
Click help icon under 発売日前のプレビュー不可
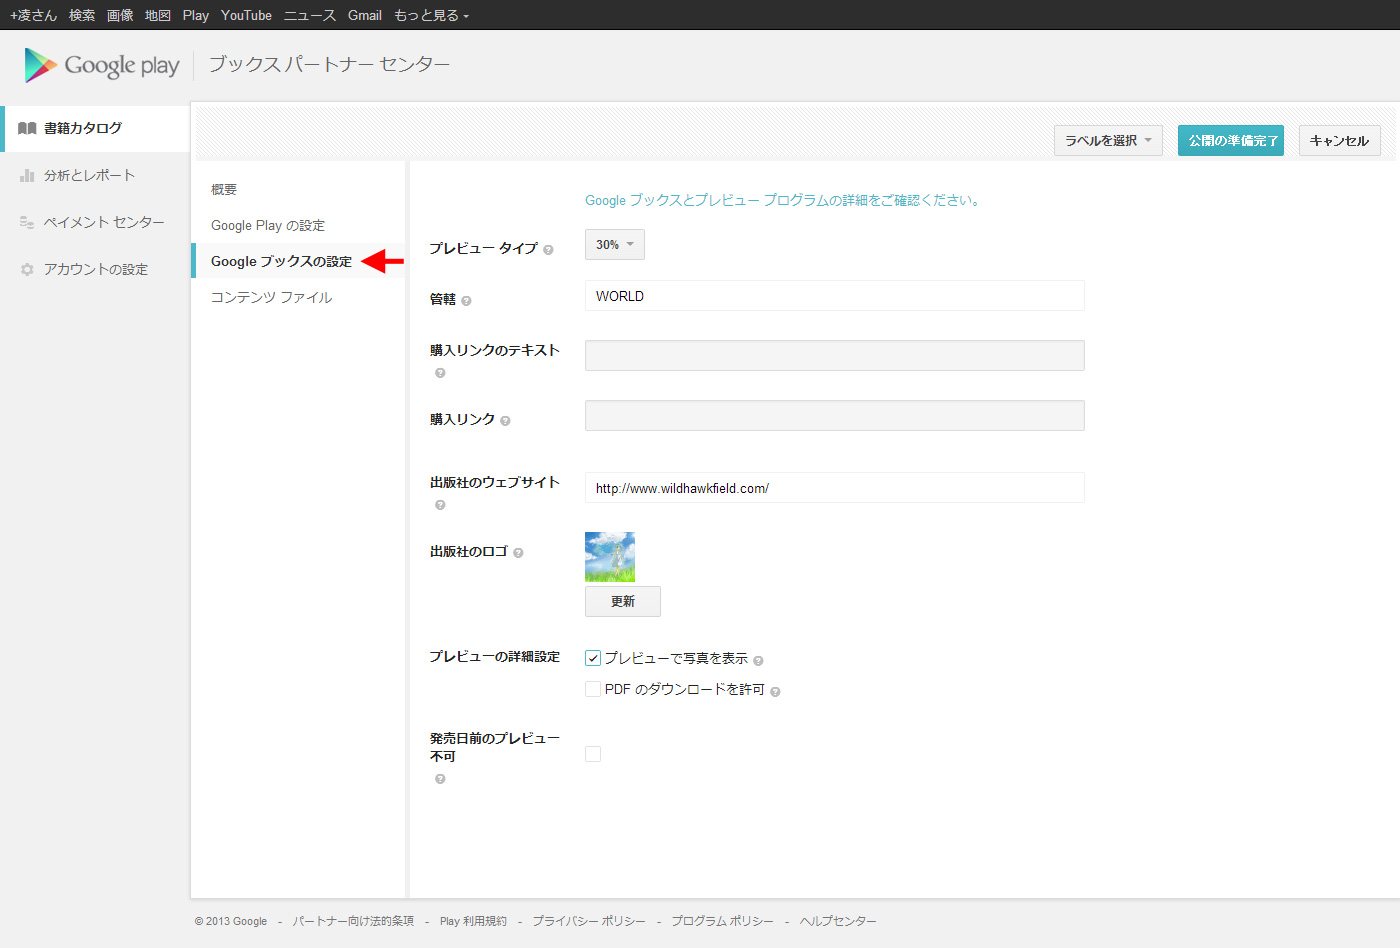440,779
